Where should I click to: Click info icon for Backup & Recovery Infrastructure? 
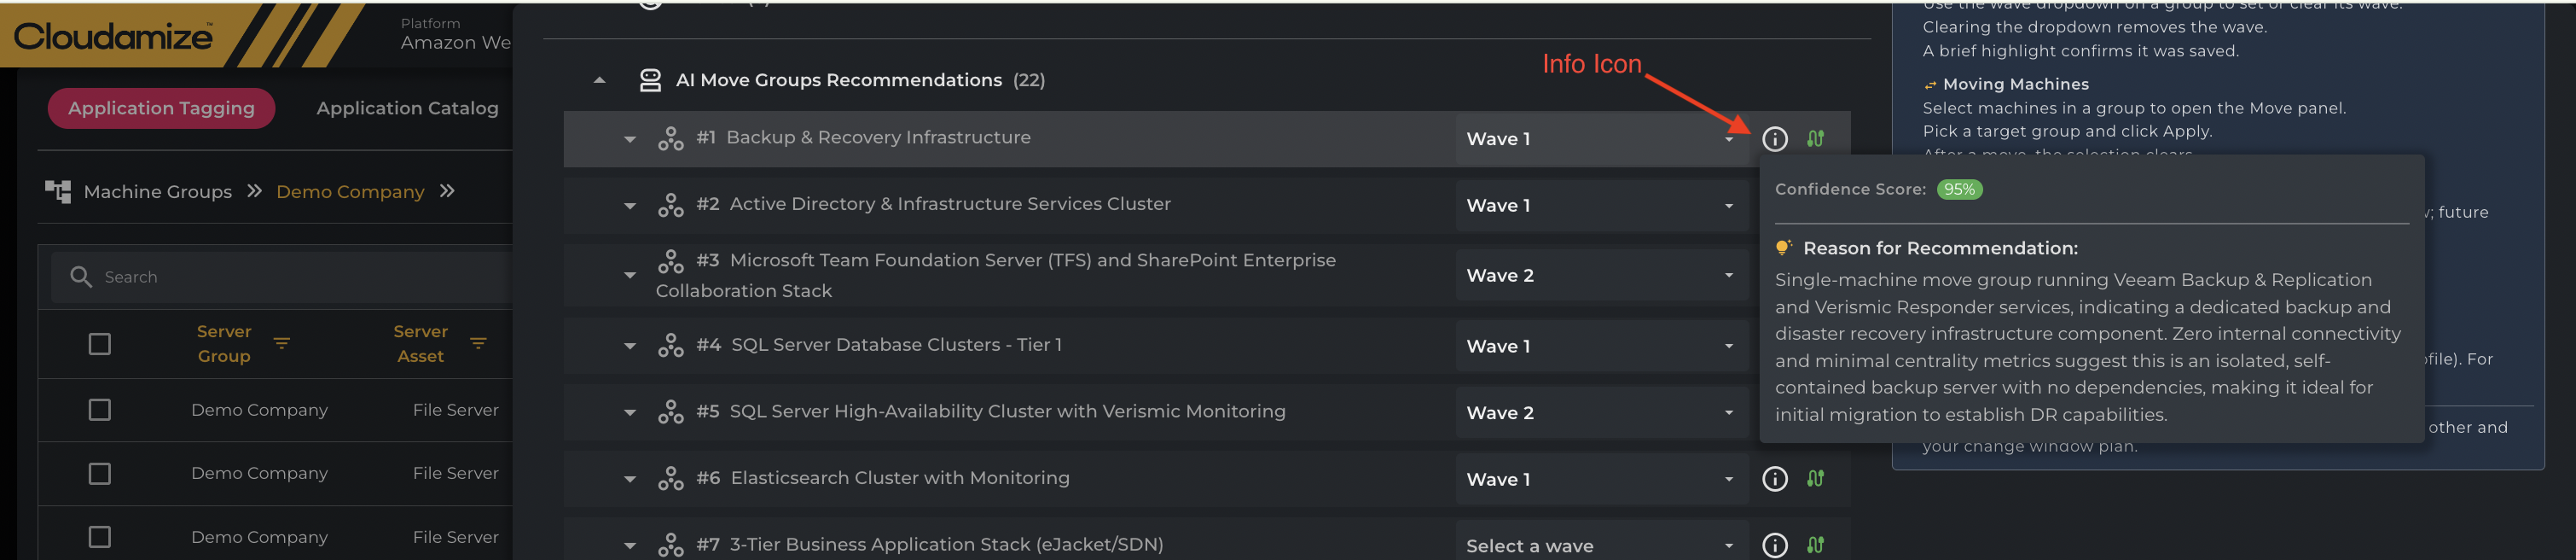tap(1774, 139)
